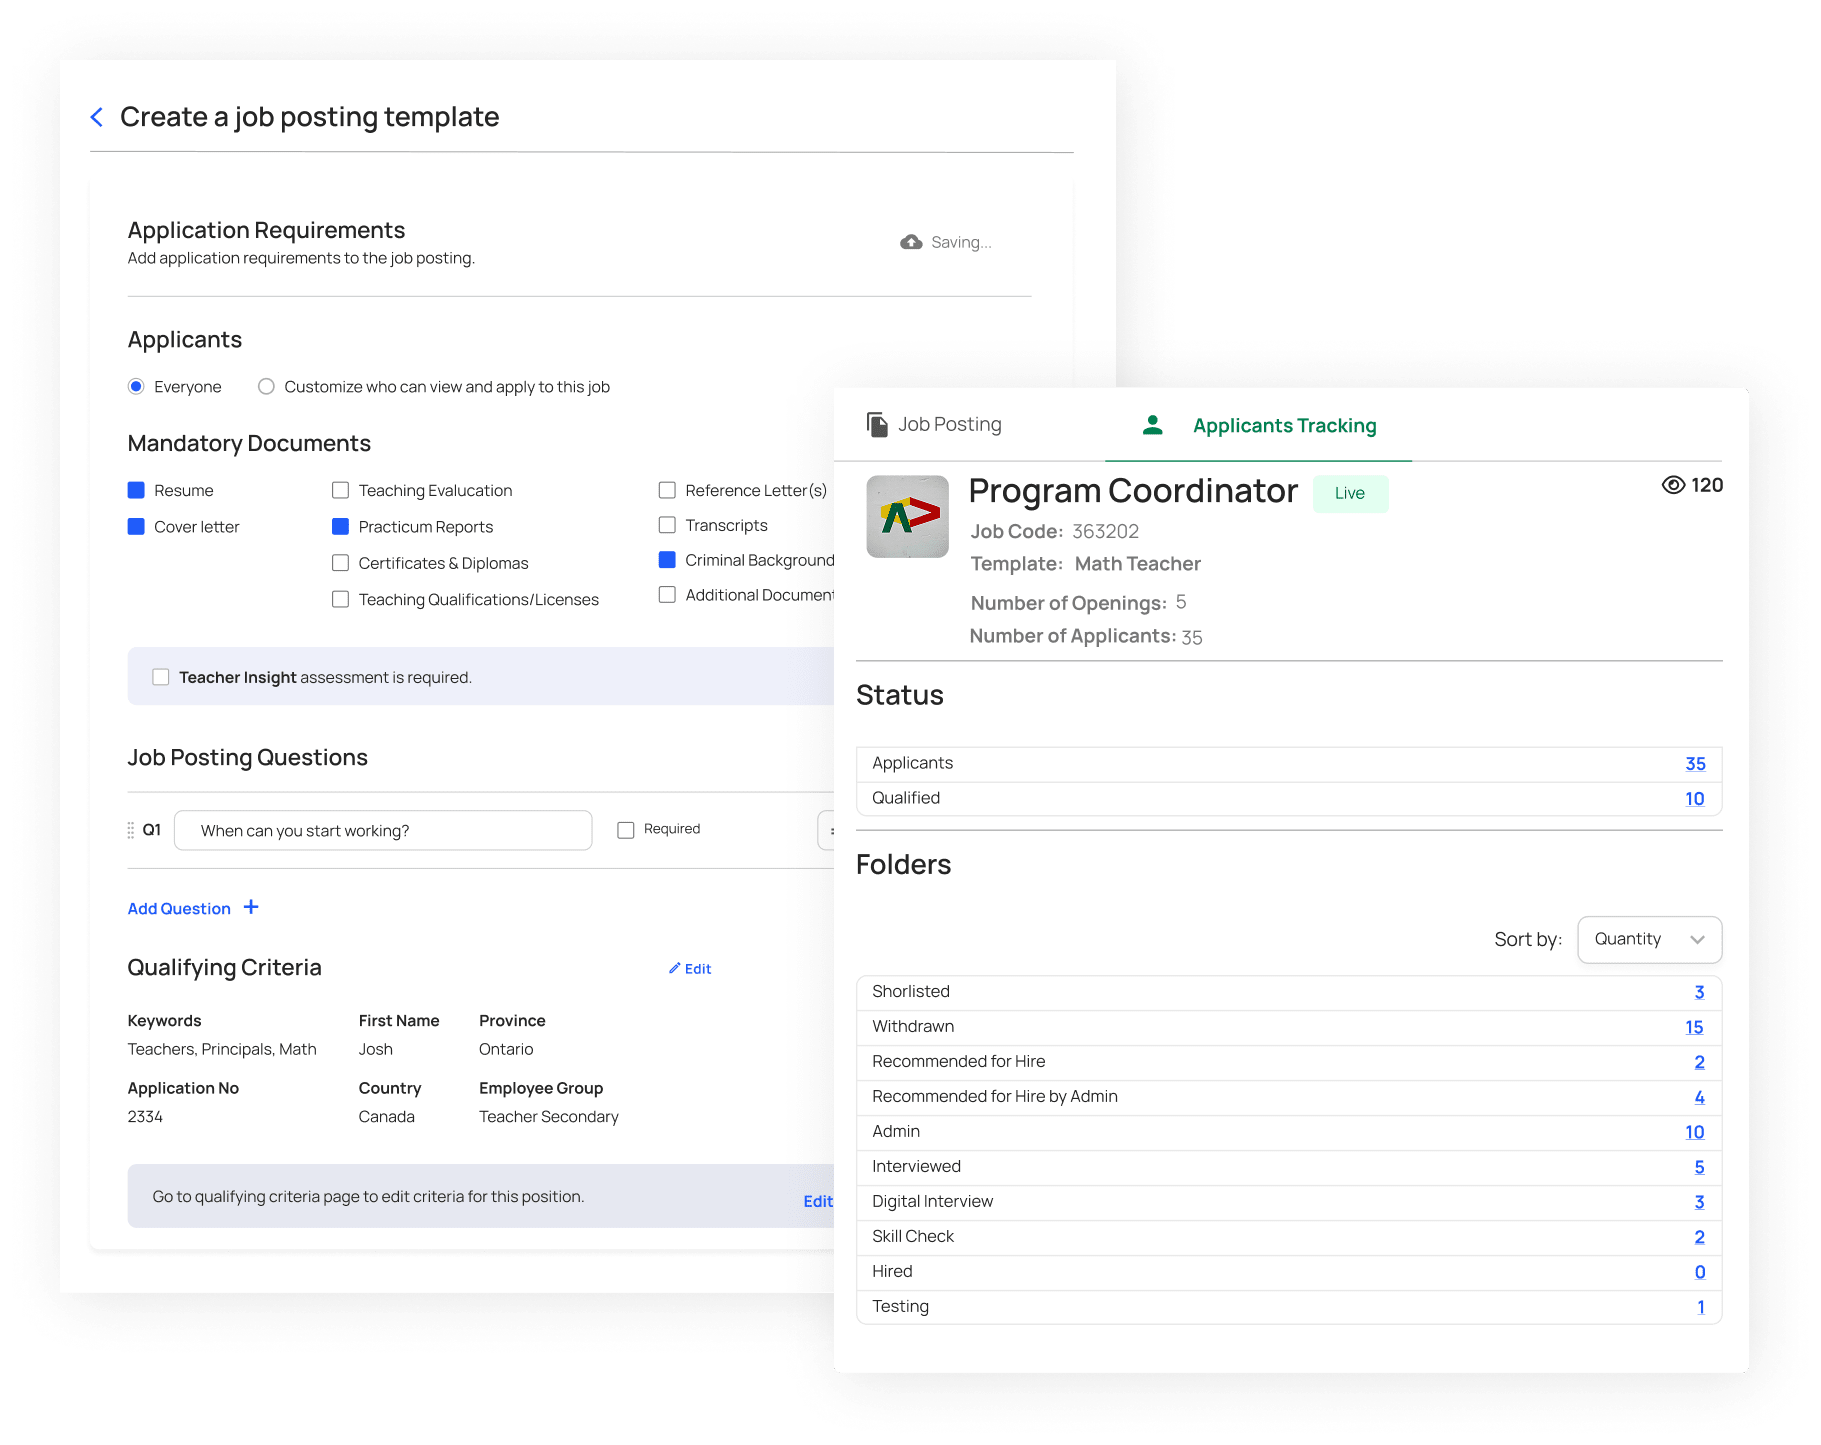Image resolution: width=1821 pixels, height=1445 pixels.
Task: Check the Teacher Insight assessment requirement
Action: [161, 677]
